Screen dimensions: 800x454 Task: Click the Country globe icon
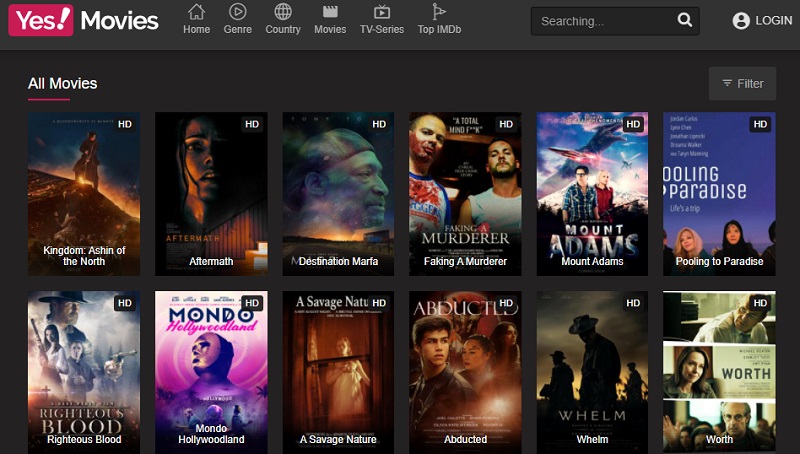pos(283,11)
